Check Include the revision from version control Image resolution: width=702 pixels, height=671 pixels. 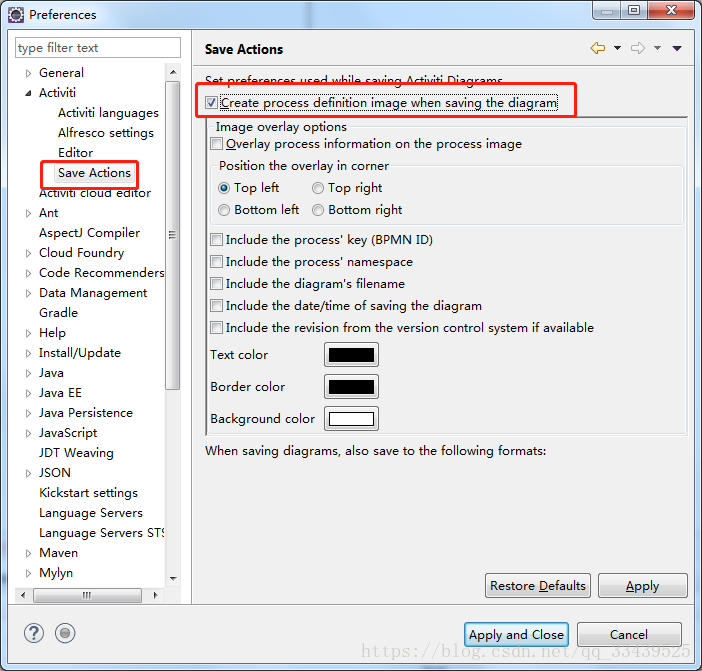click(x=217, y=328)
